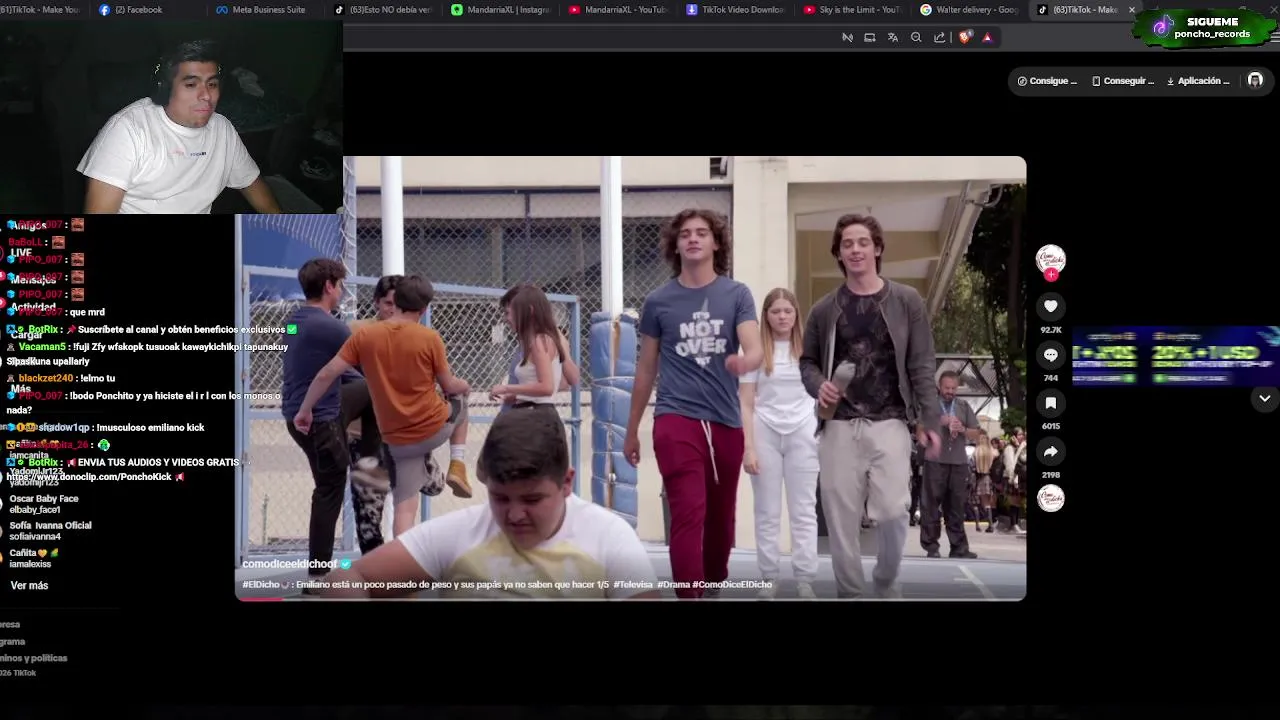Viewport: 1280px width, 720px height.
Task: Click Brave Shields lion icon
Action: point(965,37)
